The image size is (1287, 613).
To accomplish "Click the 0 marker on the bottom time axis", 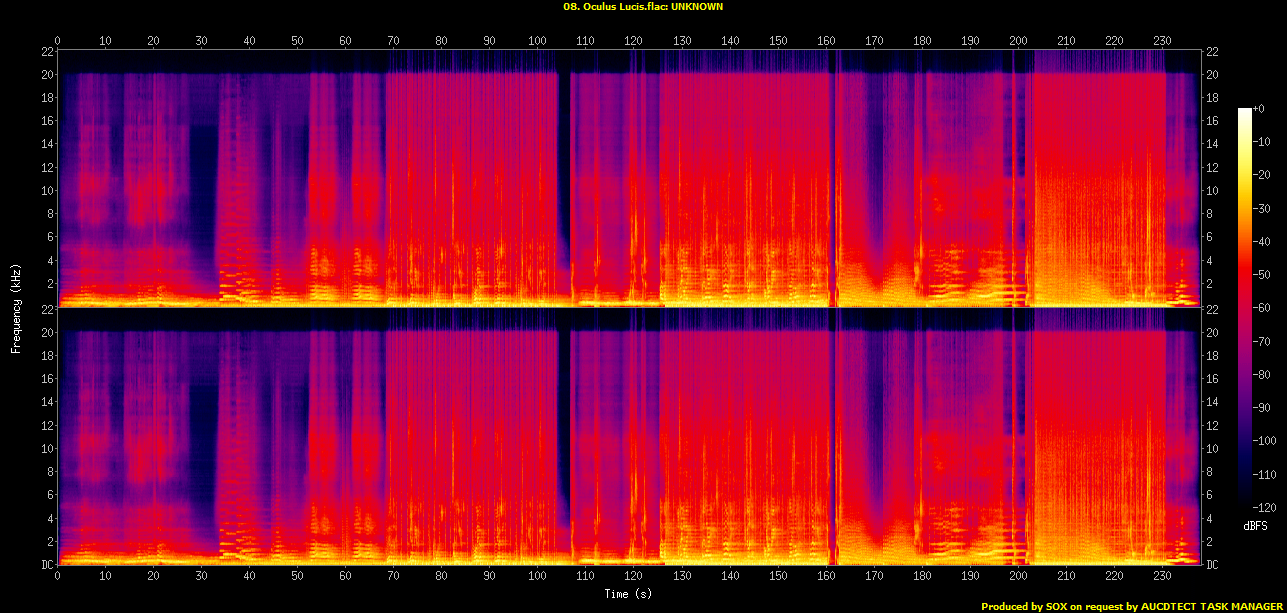I will coord(58,574).
